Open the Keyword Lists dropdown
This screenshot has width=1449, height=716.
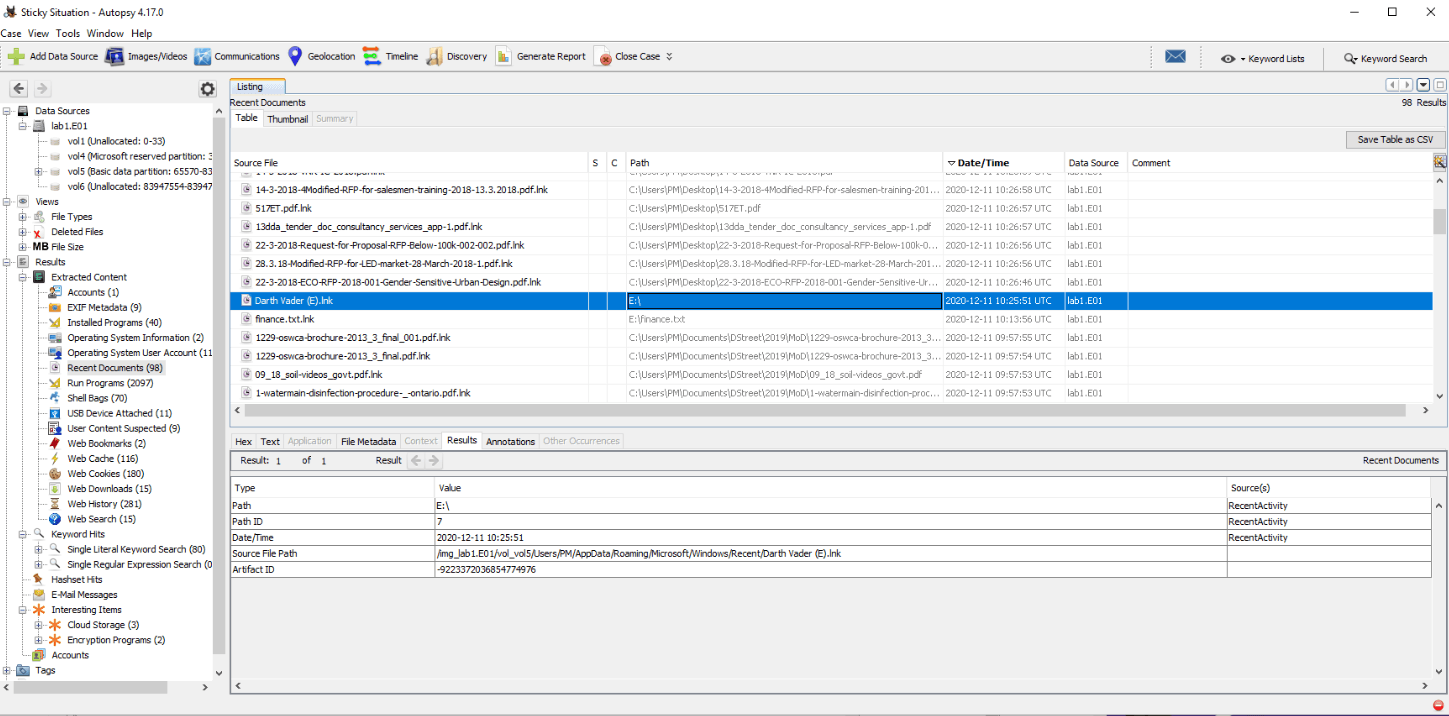[1263, 58]
